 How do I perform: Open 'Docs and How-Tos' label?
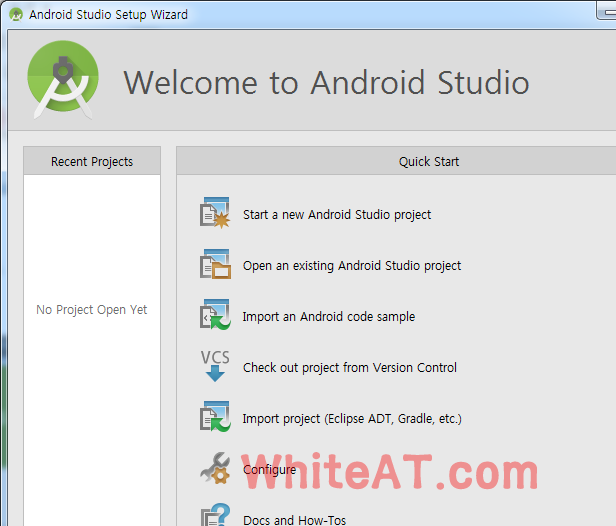point(294,520)
